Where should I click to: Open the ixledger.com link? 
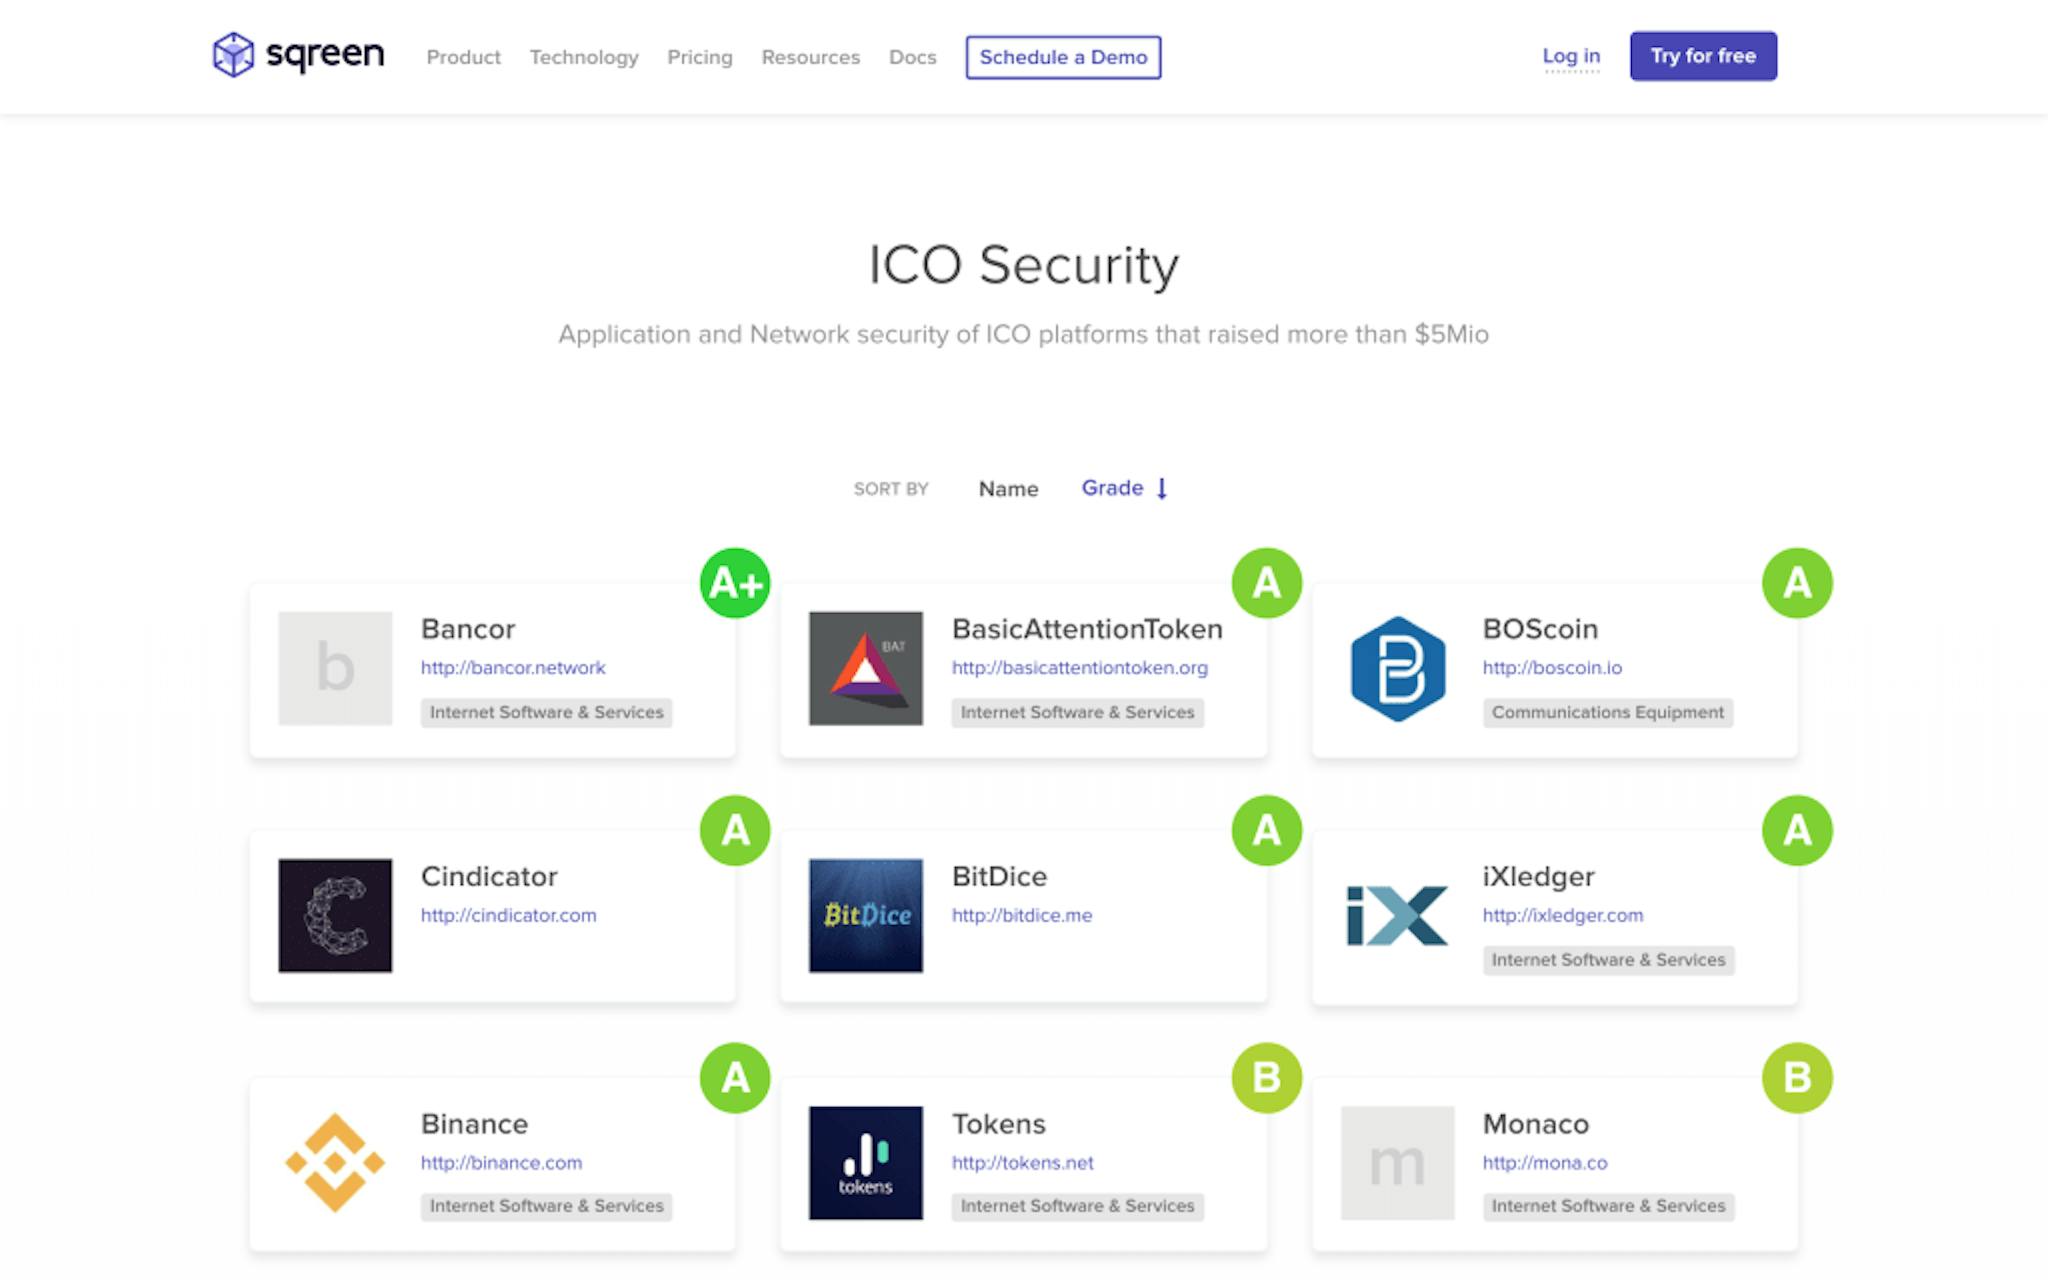point(1563,915)
